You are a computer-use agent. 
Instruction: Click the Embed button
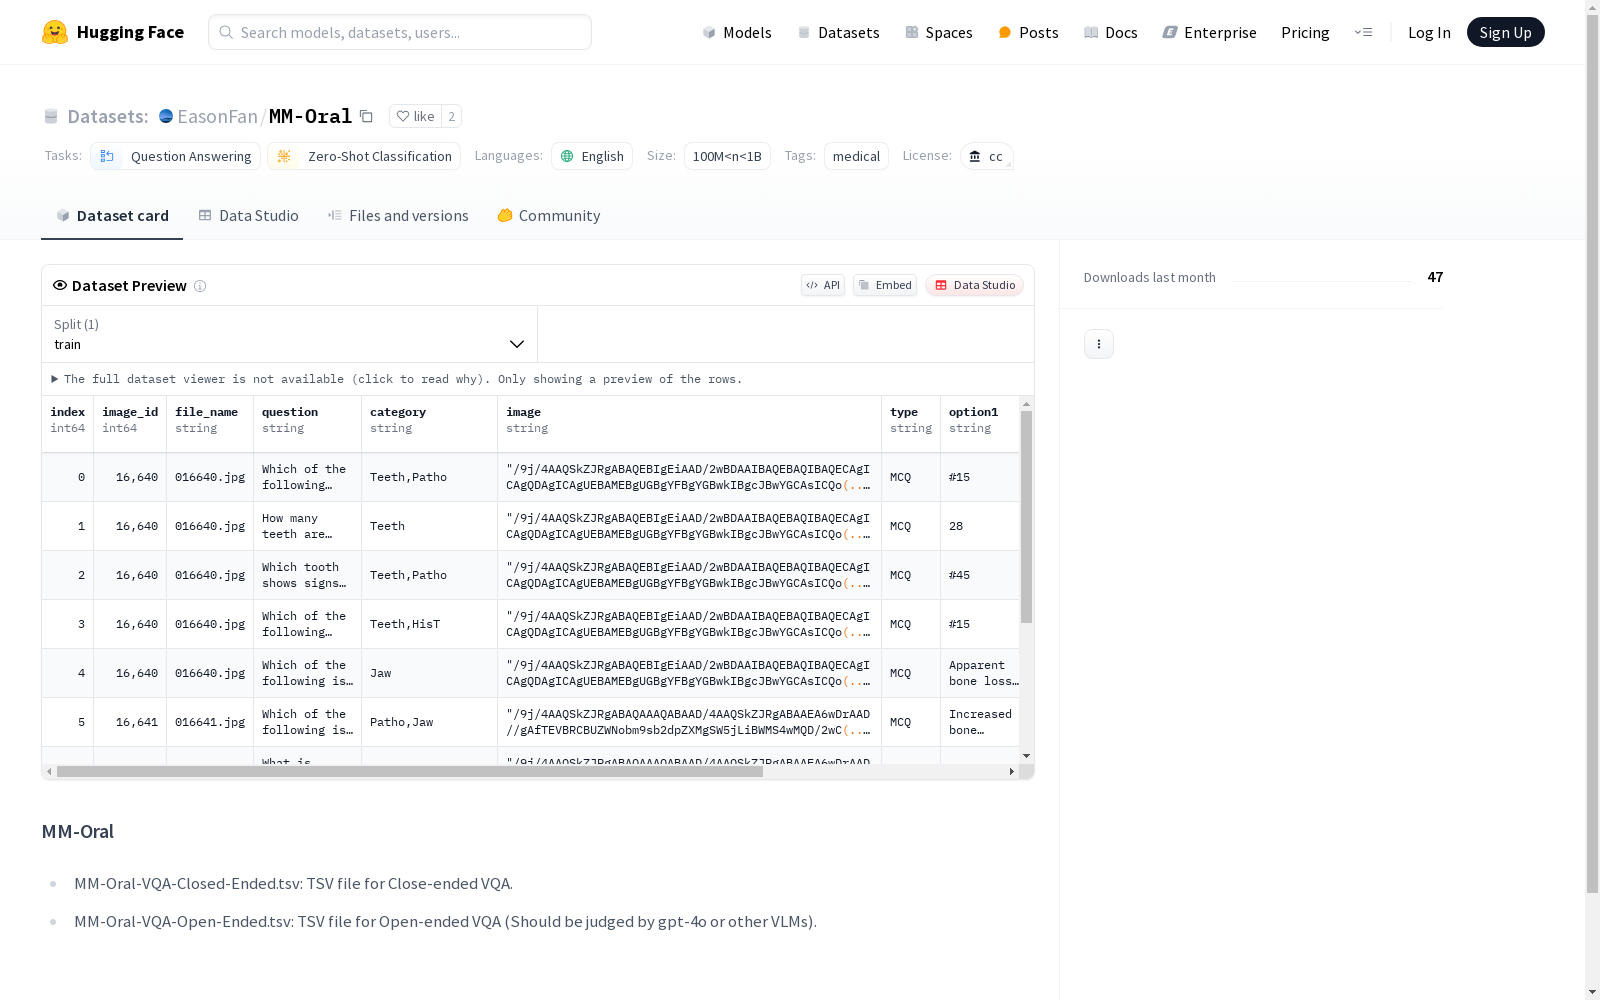pos(885,285)
